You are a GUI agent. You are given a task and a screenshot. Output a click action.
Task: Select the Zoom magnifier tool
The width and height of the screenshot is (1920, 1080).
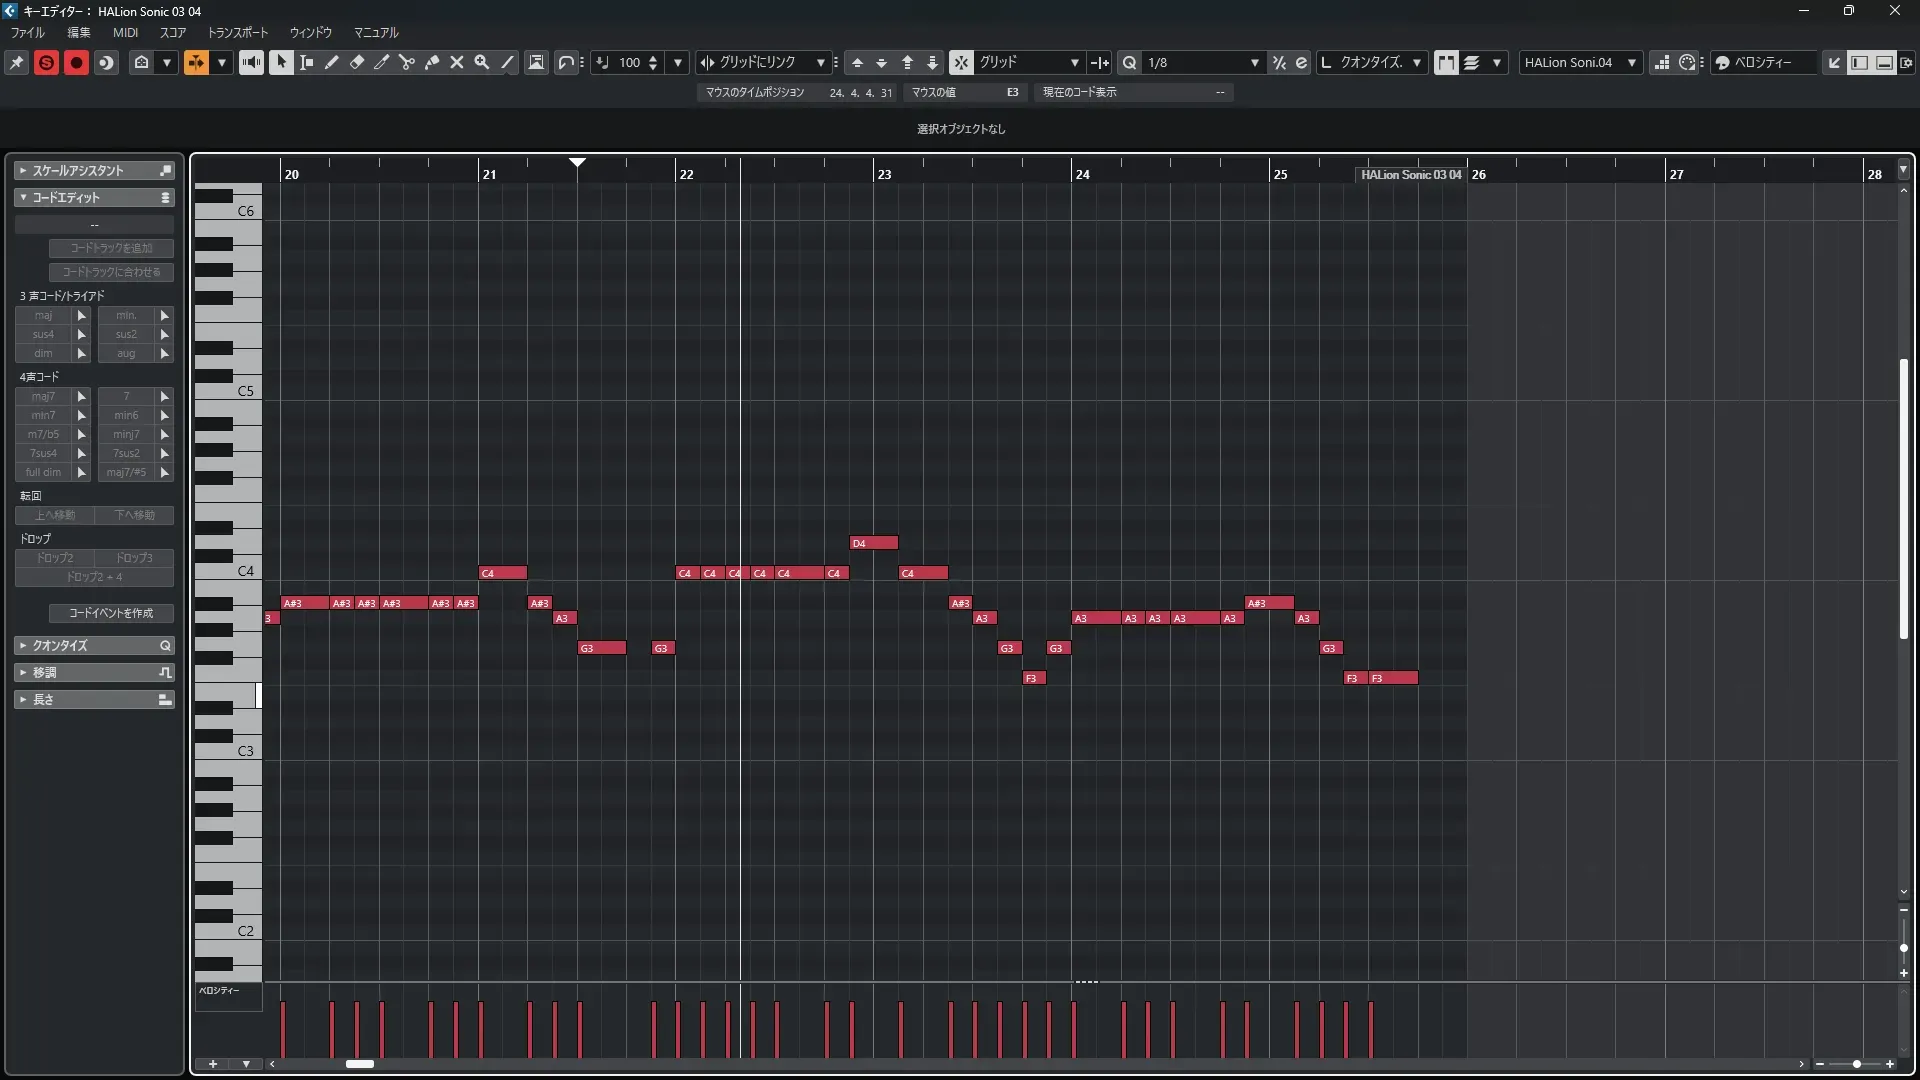pyautogui.click(x=482, y=62)
